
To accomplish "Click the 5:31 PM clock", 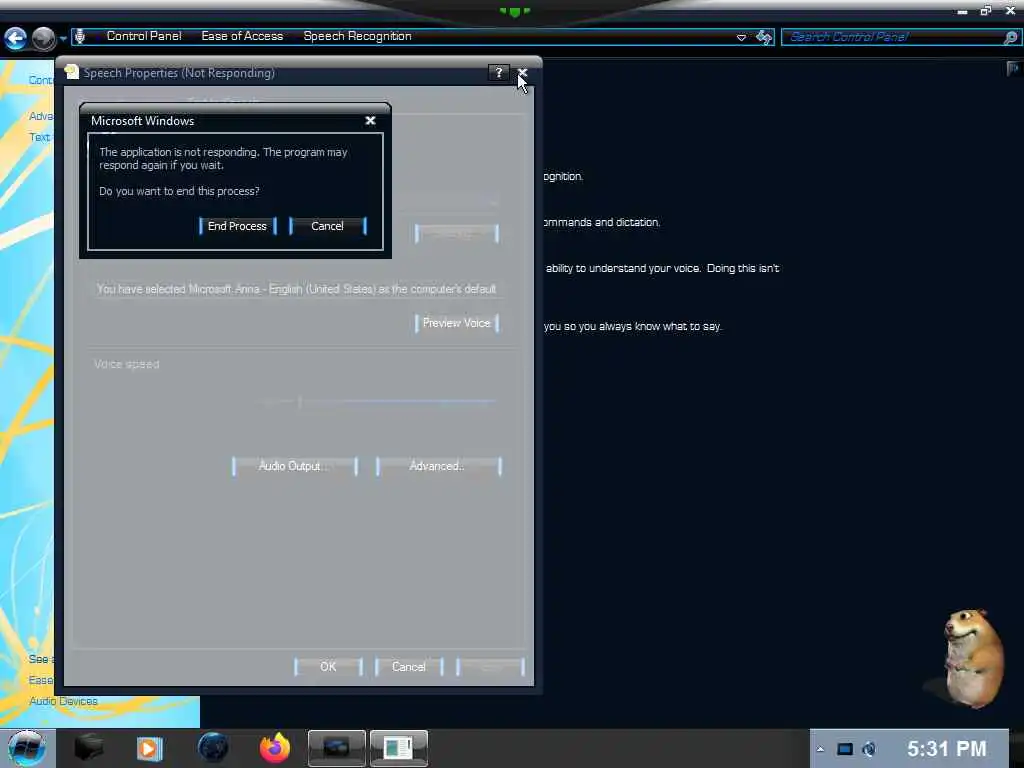I will 946,749.
